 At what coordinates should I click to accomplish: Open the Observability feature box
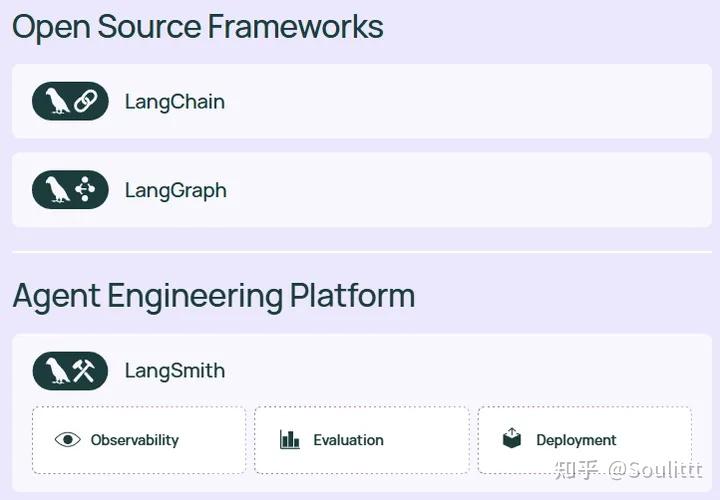click(138, 440)
